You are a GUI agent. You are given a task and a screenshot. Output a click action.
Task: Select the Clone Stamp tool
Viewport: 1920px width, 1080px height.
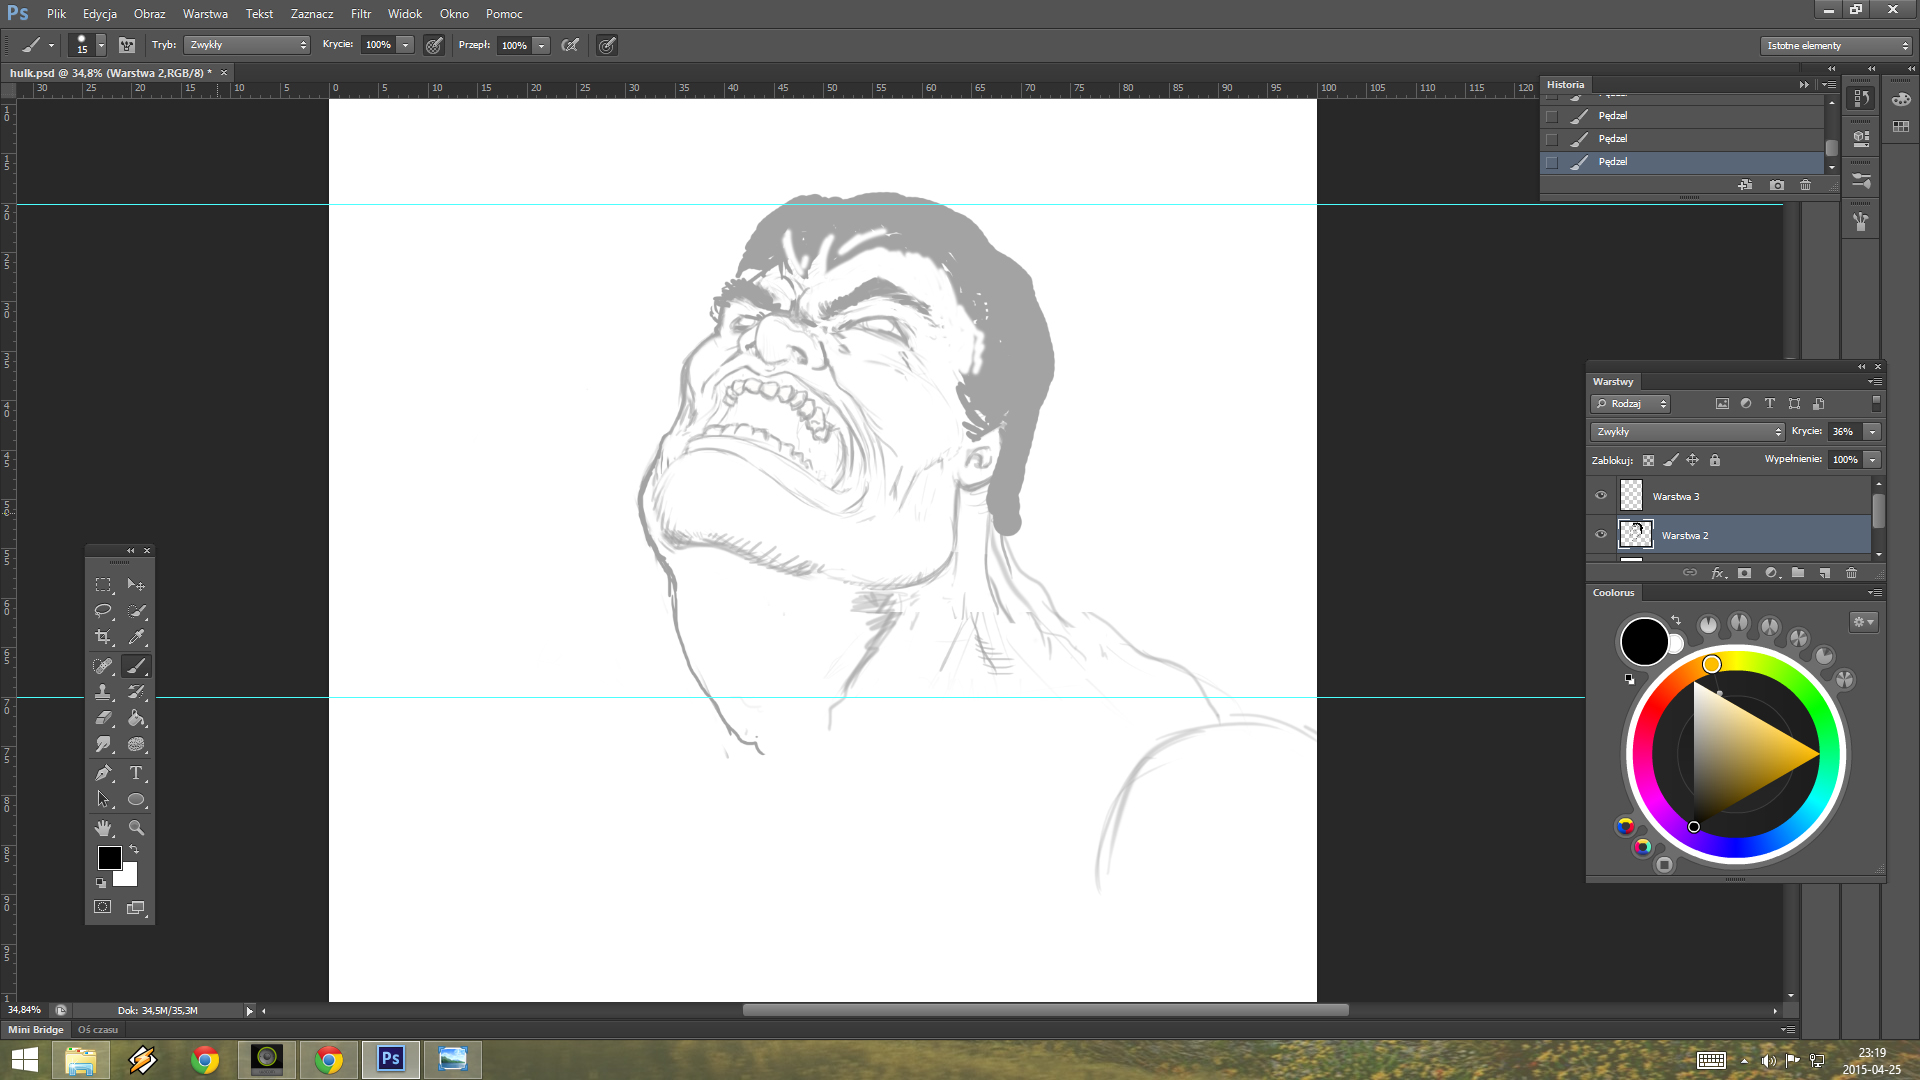point(103,692)
